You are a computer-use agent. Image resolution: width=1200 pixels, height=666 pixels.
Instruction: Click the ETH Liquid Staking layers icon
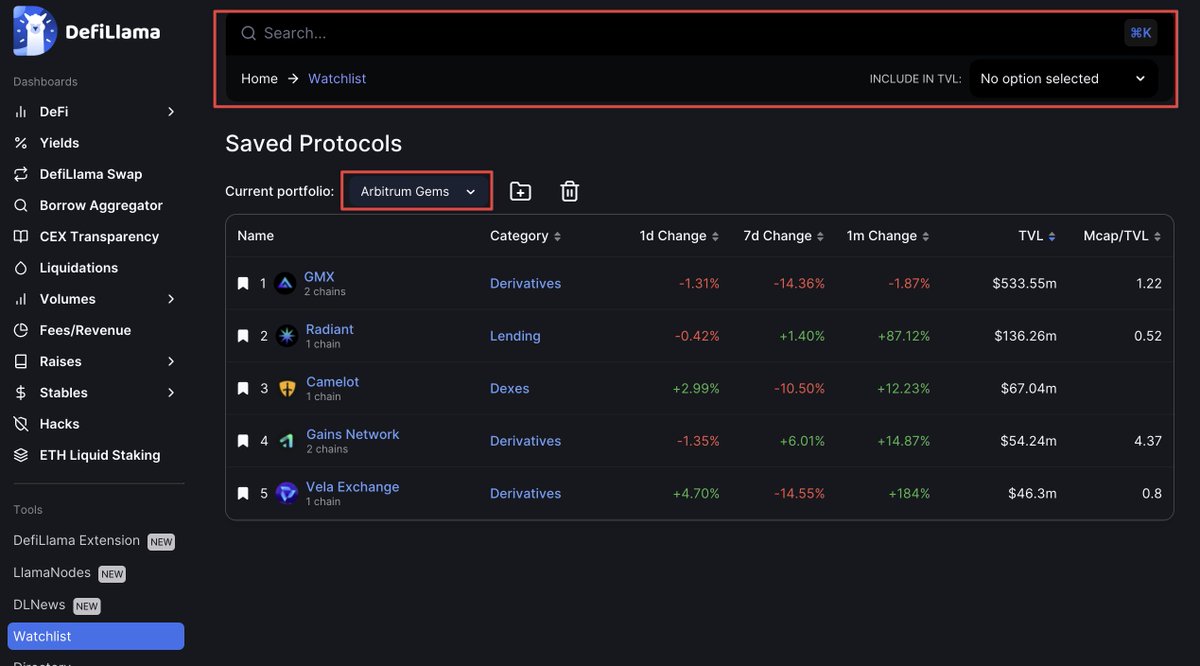click(20, 455)
